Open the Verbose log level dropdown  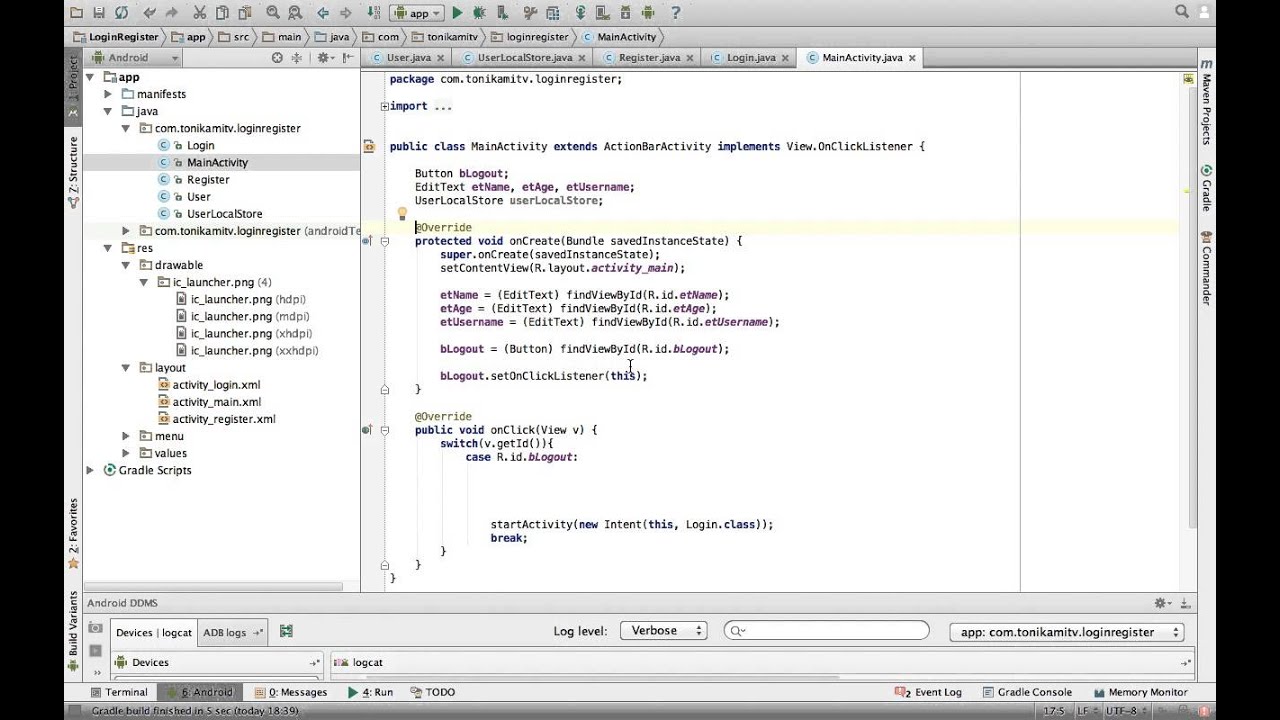(x=663, y=631)
